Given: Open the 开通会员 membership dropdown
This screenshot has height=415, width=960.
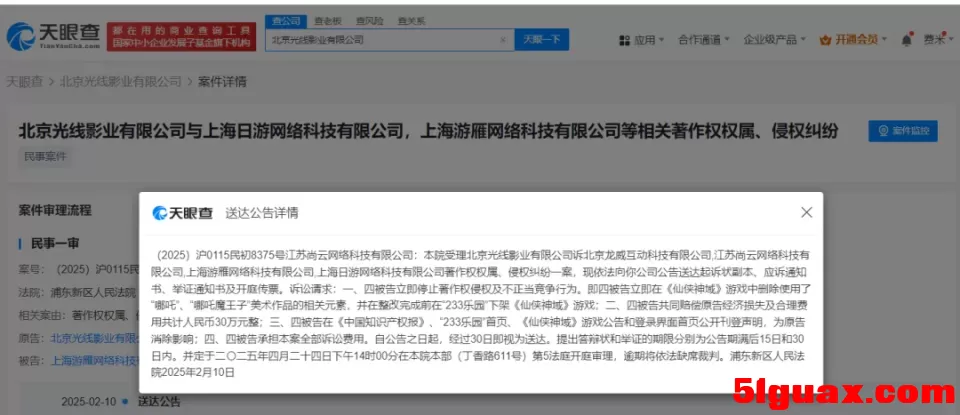Looking at the screenshot, I should (x=853, y=40).
